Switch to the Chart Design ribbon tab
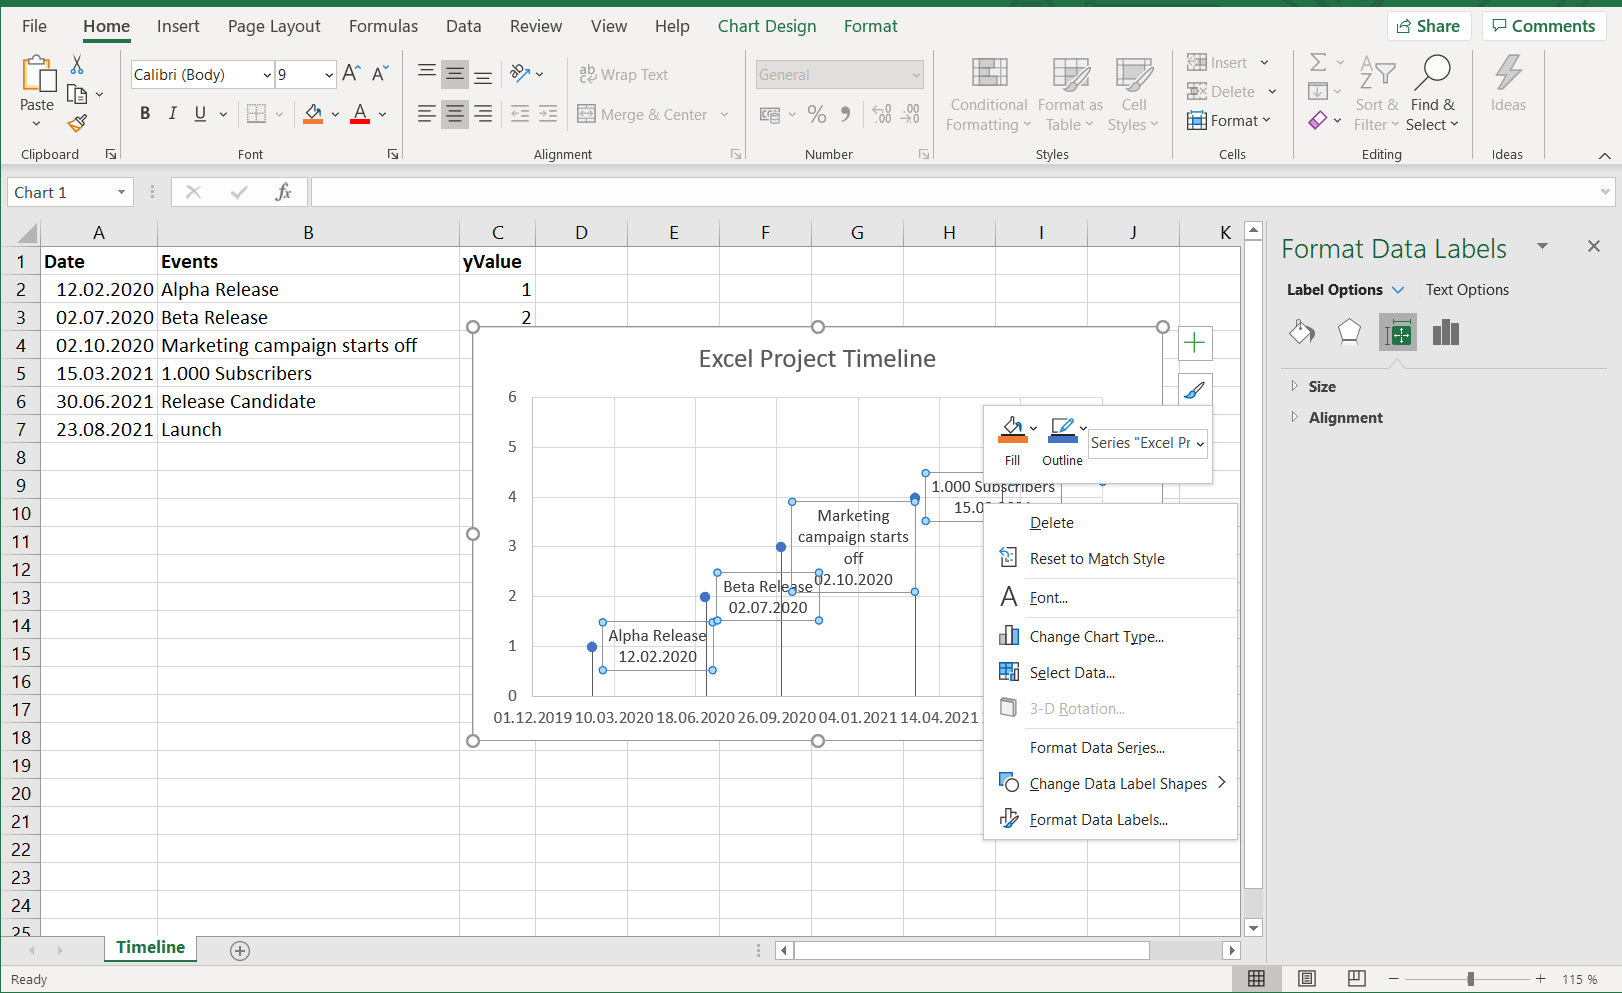Screen dimensions: 1622x993 pos(766,26)
